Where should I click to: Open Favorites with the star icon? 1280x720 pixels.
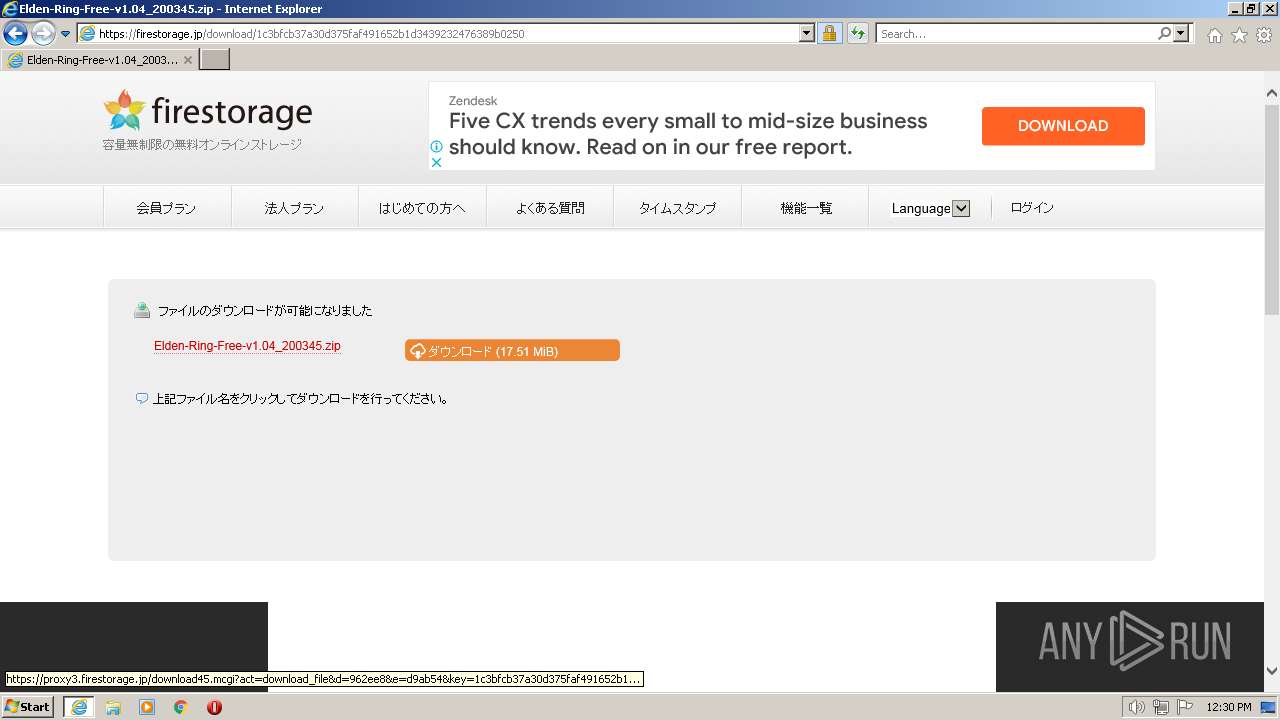[1239, 35]
